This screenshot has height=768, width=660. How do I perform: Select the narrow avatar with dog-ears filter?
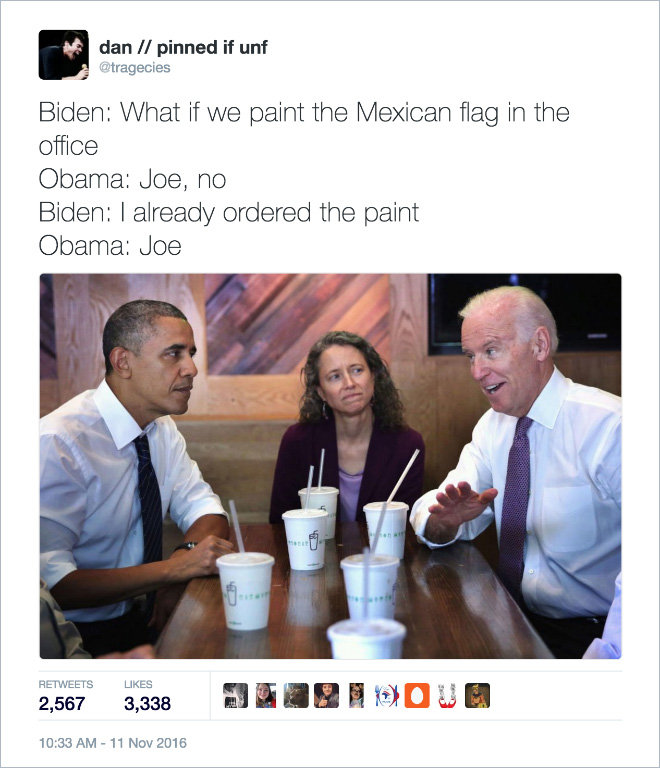pos(356,696)
